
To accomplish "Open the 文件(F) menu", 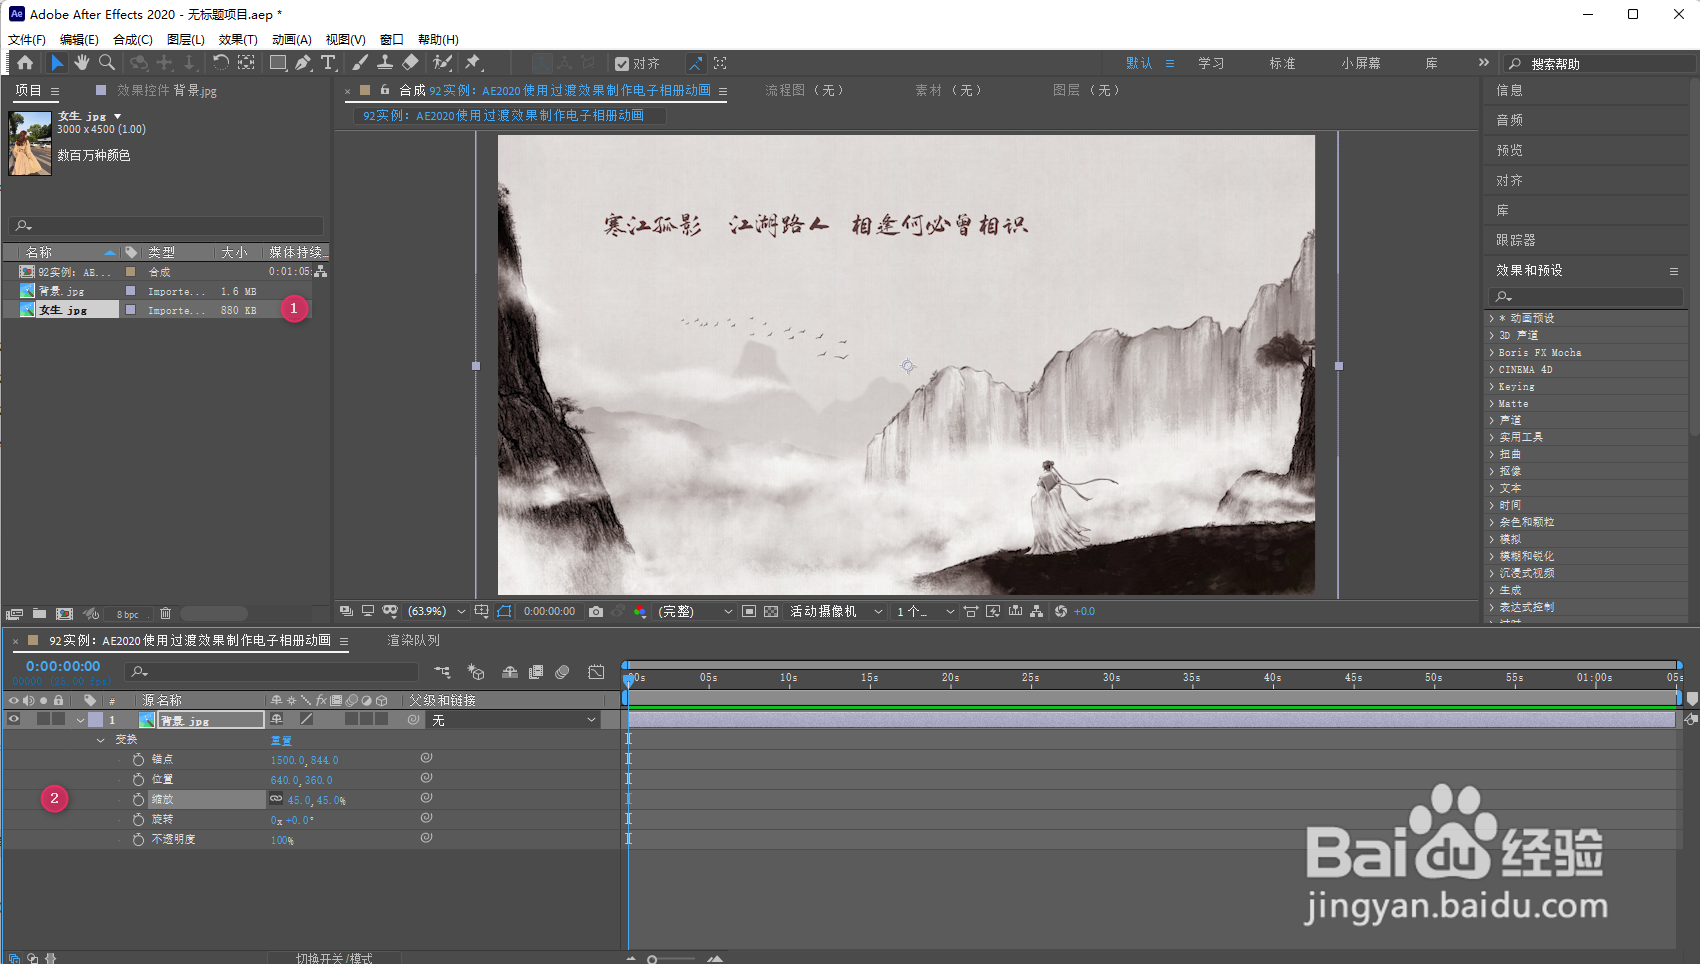I will coord(27,39).
